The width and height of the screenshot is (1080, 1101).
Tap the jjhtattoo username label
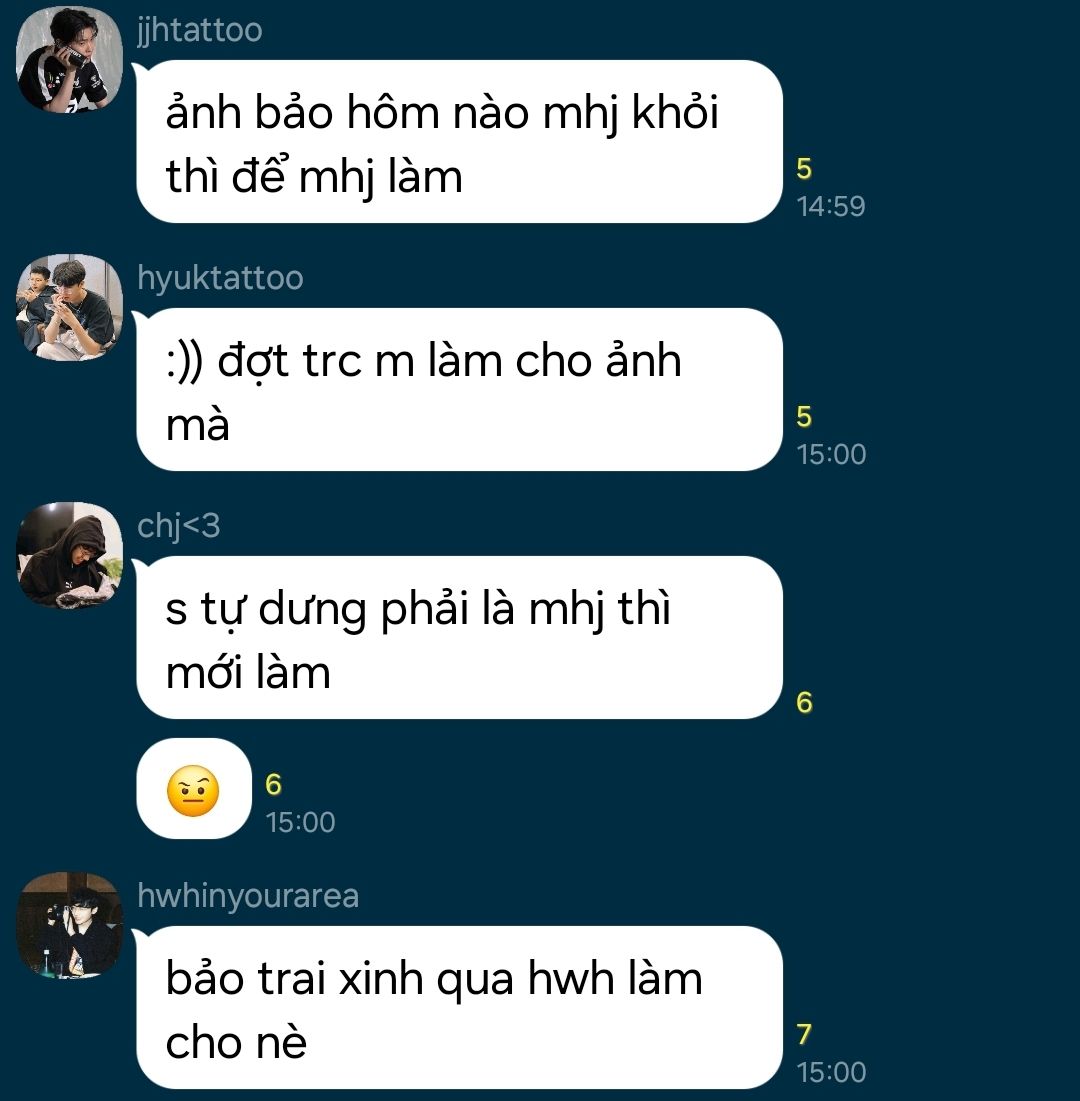coord(199,30)
